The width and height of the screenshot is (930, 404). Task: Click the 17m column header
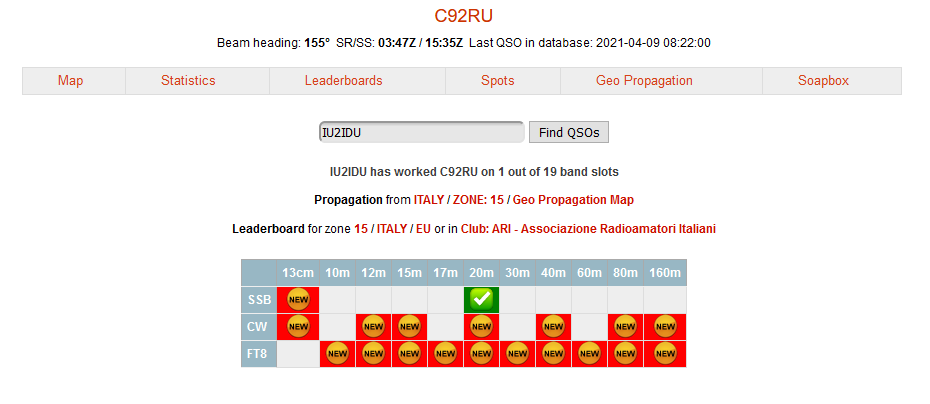[445, 273]
